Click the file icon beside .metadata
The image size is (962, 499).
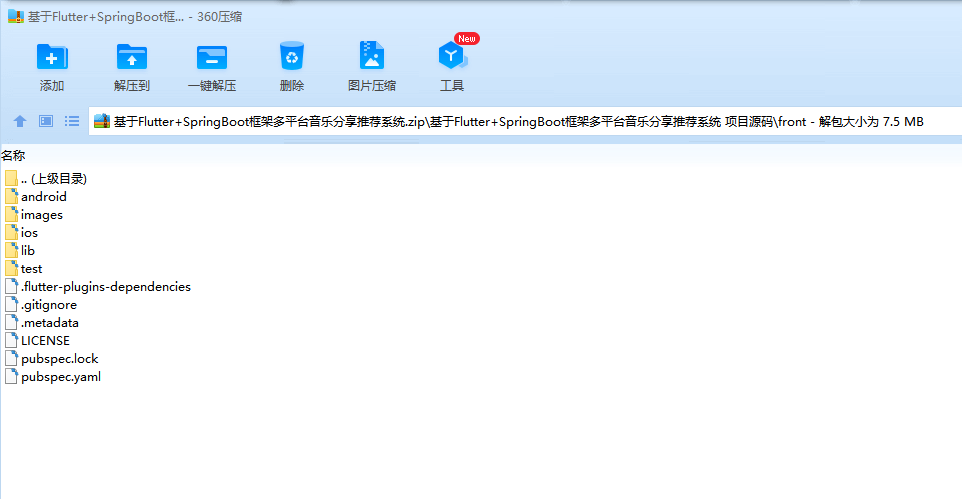coord(11,323)
